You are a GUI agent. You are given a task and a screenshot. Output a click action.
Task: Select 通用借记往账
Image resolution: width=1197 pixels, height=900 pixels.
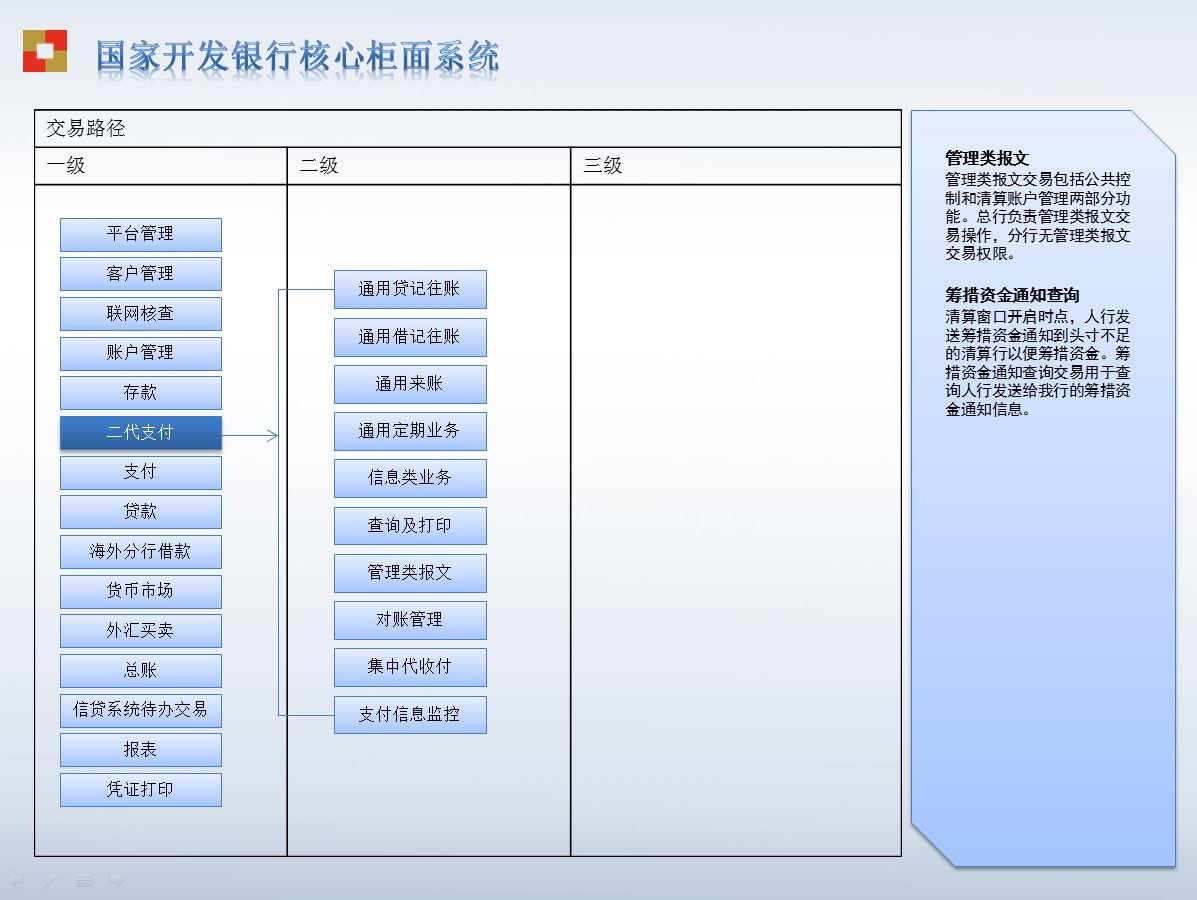coord(410,337)
